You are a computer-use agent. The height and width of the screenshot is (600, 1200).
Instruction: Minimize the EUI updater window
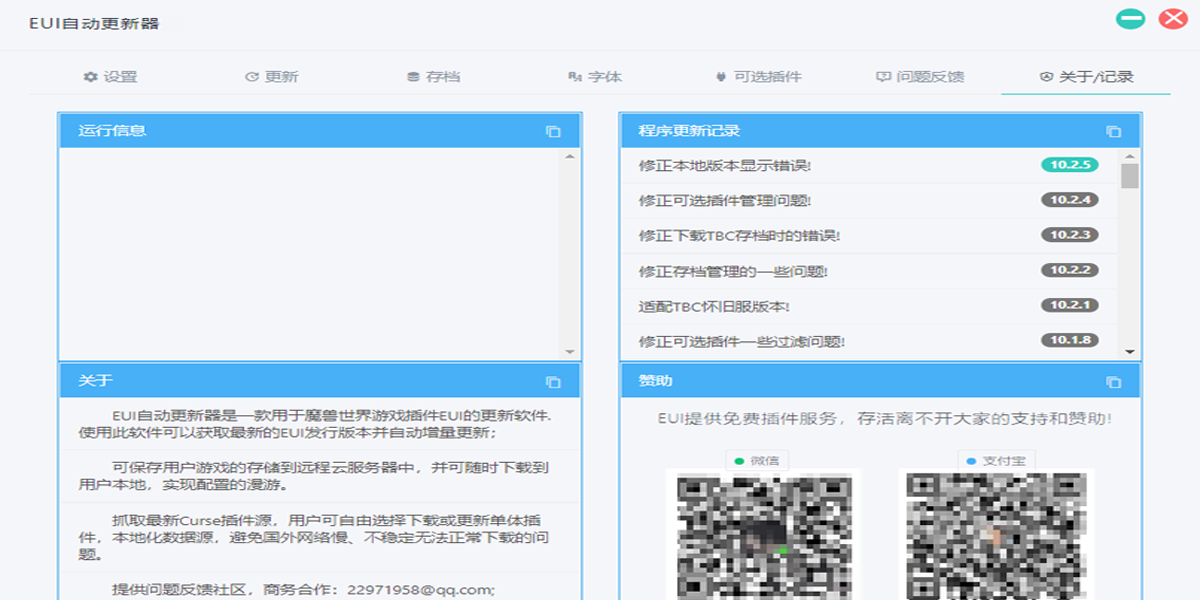pyautogui.click(x=1131, y=19)
